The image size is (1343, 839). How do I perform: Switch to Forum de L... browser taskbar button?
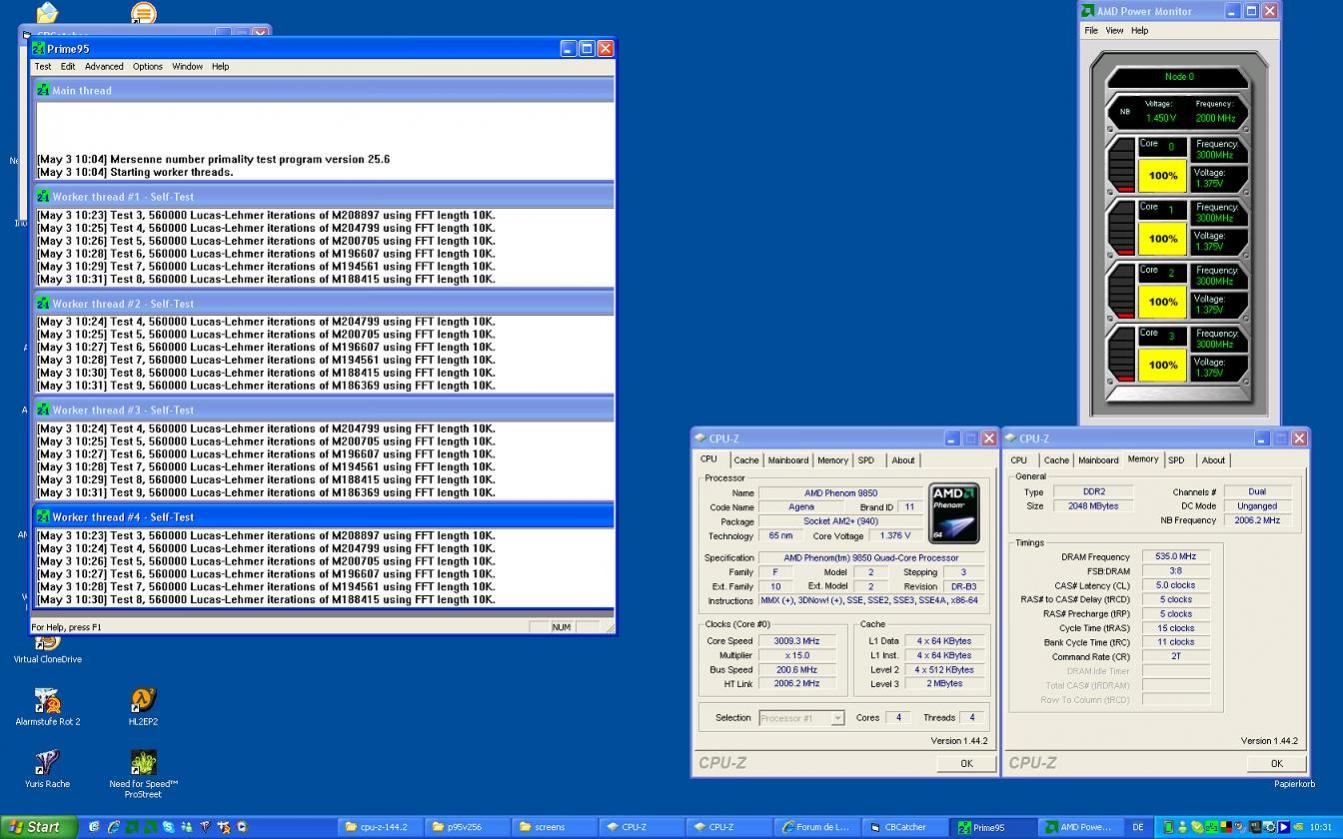coord(819,827)
